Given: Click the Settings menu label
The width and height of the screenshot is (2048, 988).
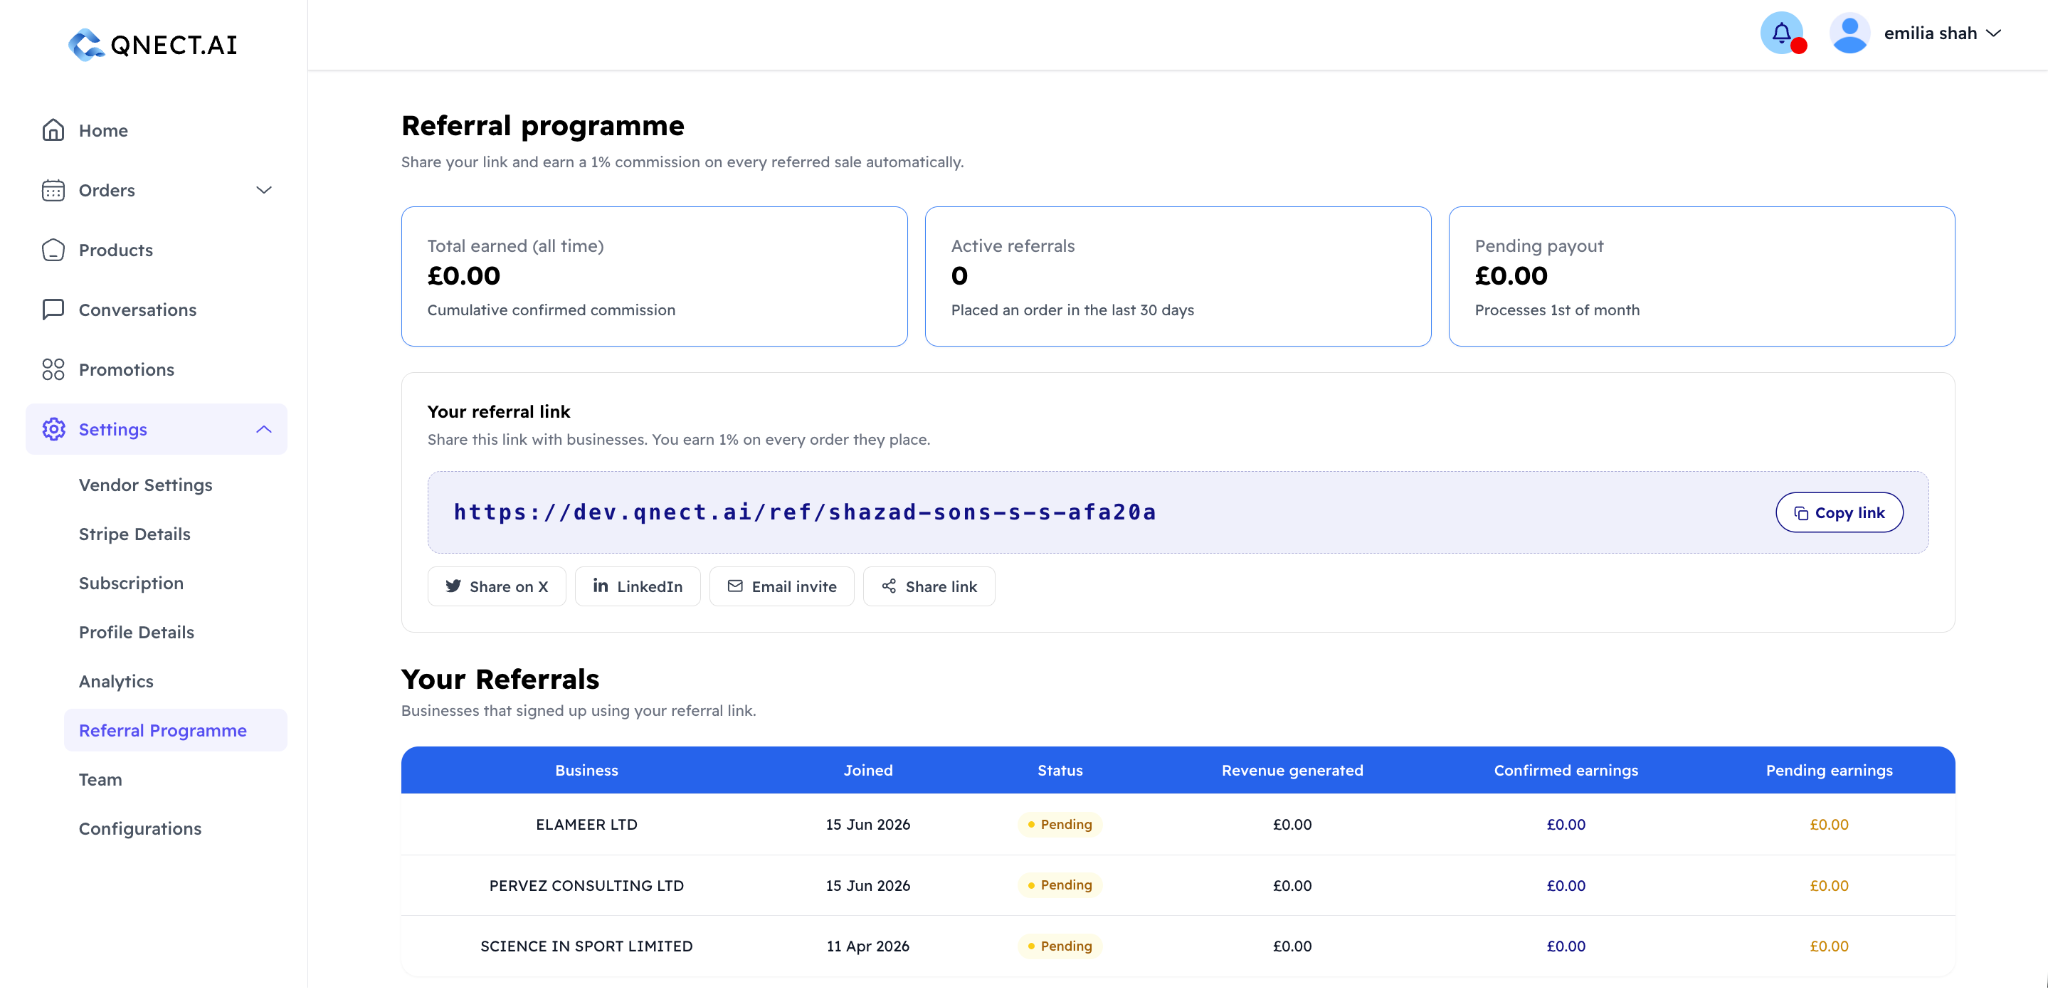Looking at the screenshot, I should coord(113,429).
